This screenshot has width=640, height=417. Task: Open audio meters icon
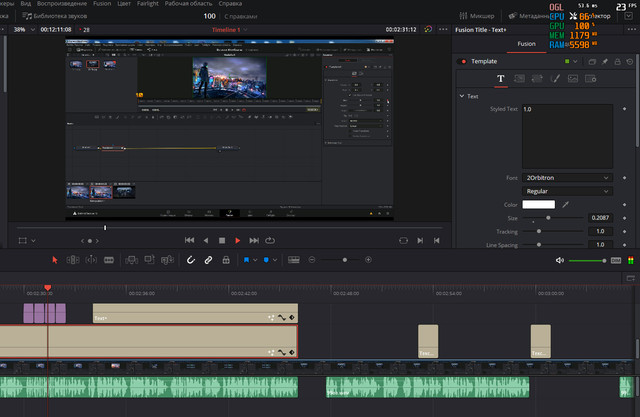pos(631,260)
